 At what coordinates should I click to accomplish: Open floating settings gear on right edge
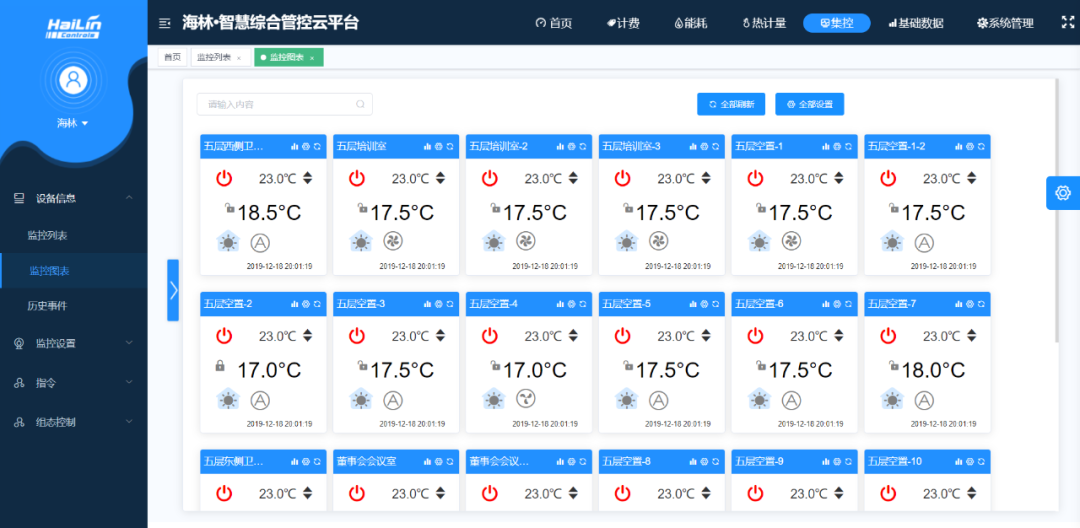pyautogui.click(x=1062, y=192)
